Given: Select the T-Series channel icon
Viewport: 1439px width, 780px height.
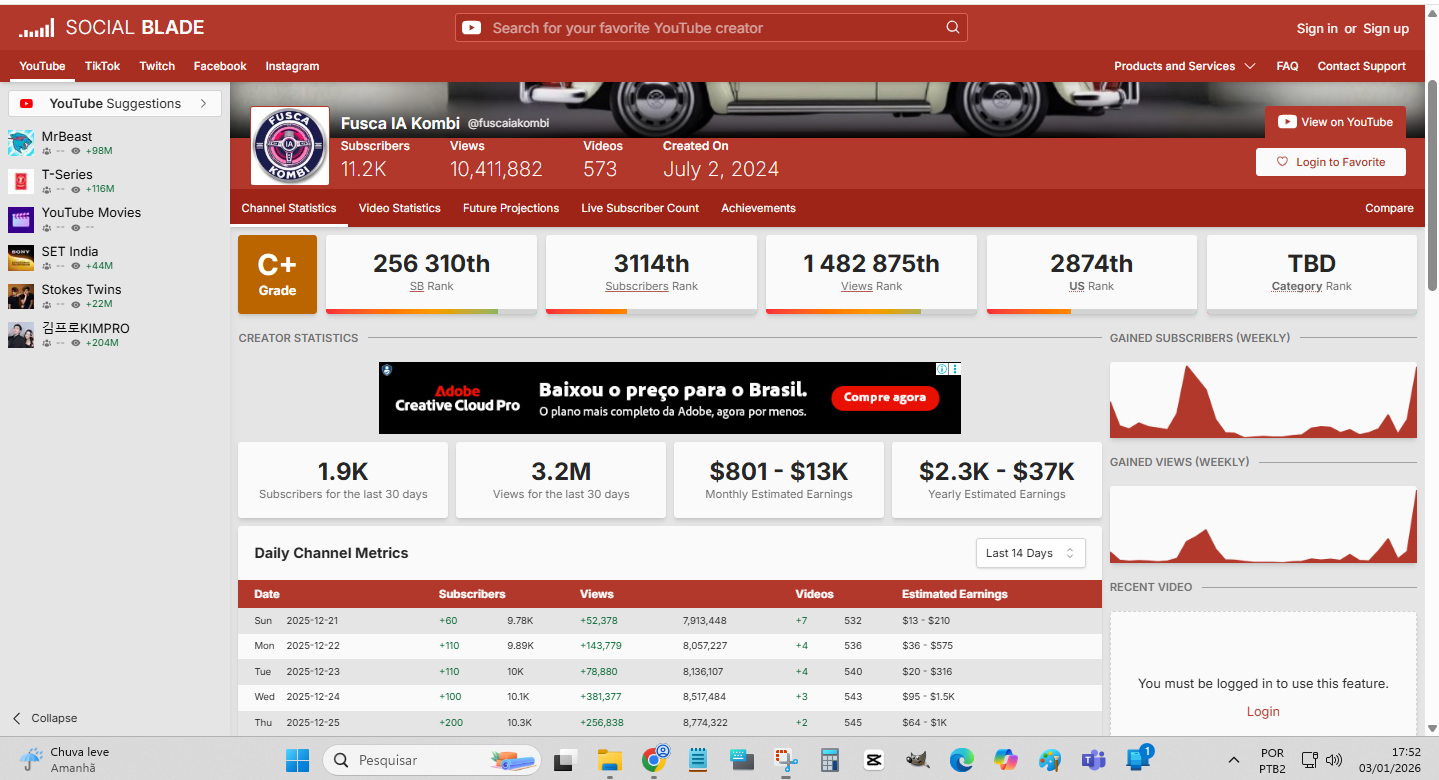Looking at the screenshot, I should [21, 181].
